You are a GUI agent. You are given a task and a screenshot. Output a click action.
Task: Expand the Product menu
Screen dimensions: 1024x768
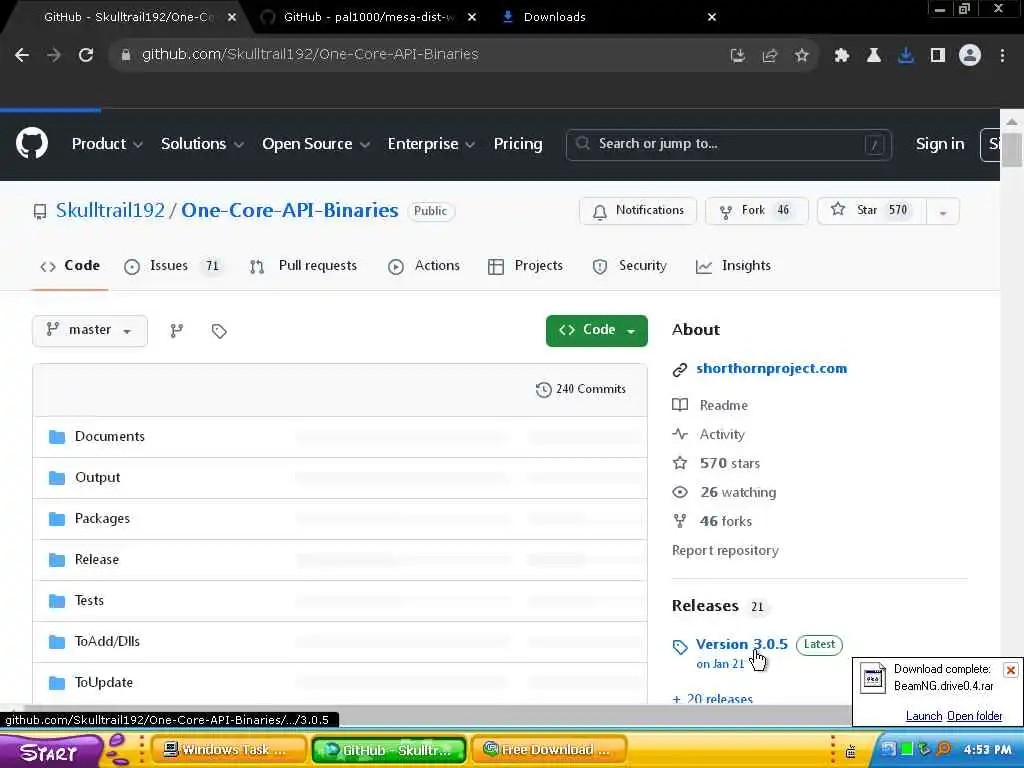107,144
